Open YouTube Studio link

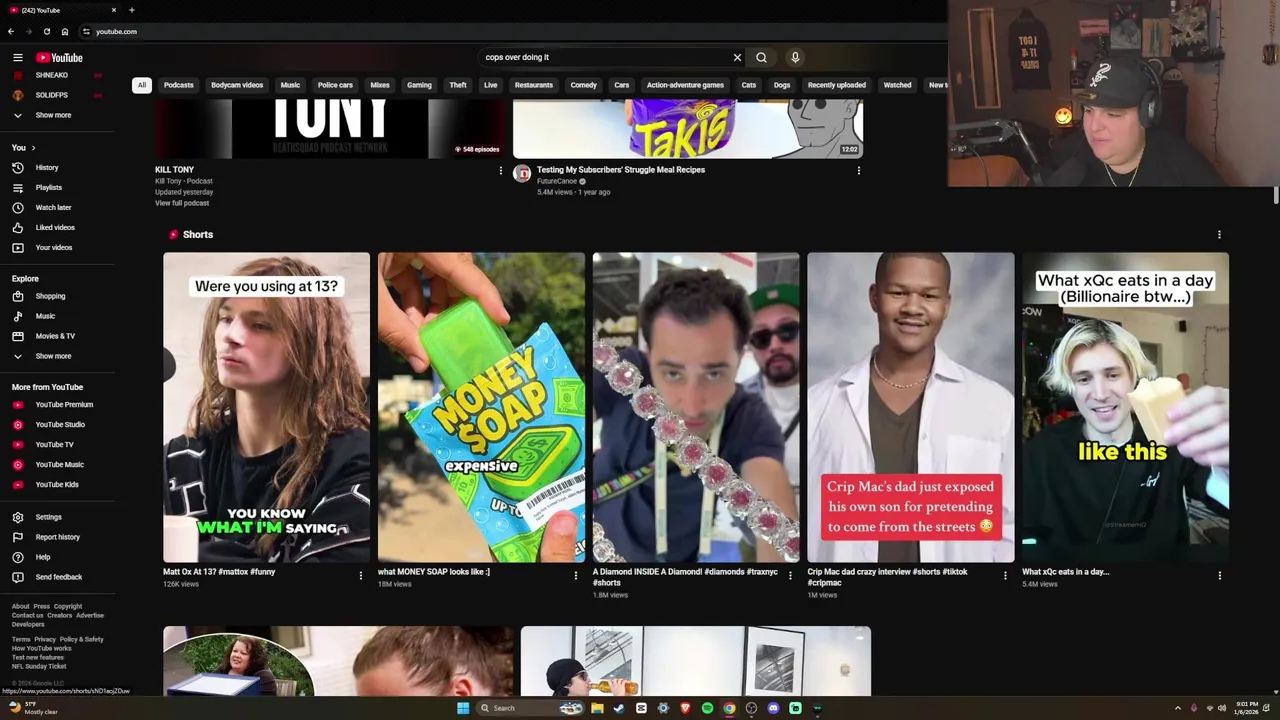(x=58, y=425)
